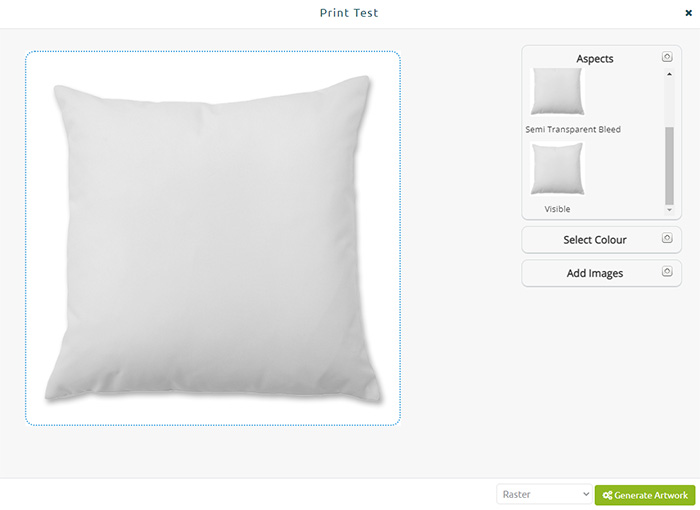Close the Print Test dialog
700x510 pixels.
pos(688,13)
